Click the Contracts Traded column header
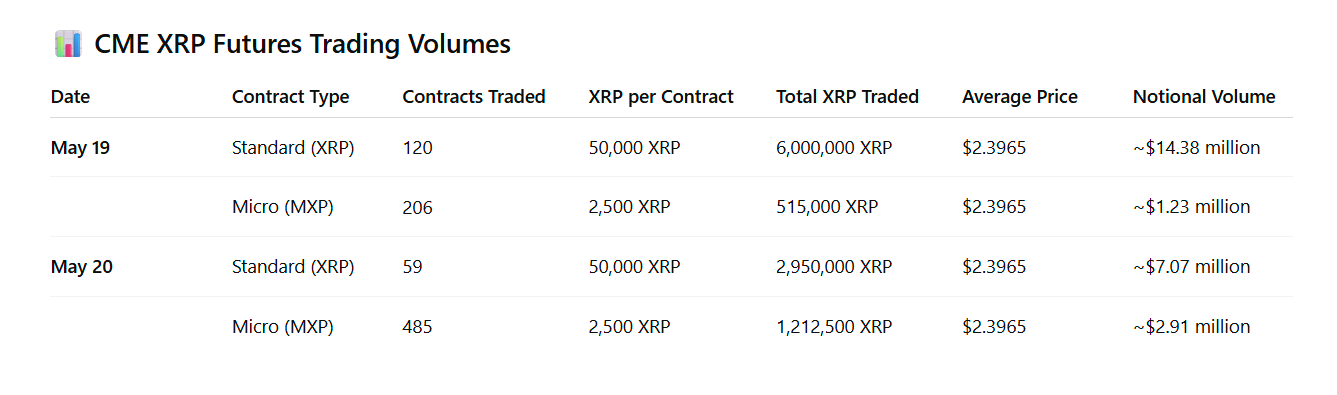The height and width of the screenshot is (395, 1337). point(474,97)
